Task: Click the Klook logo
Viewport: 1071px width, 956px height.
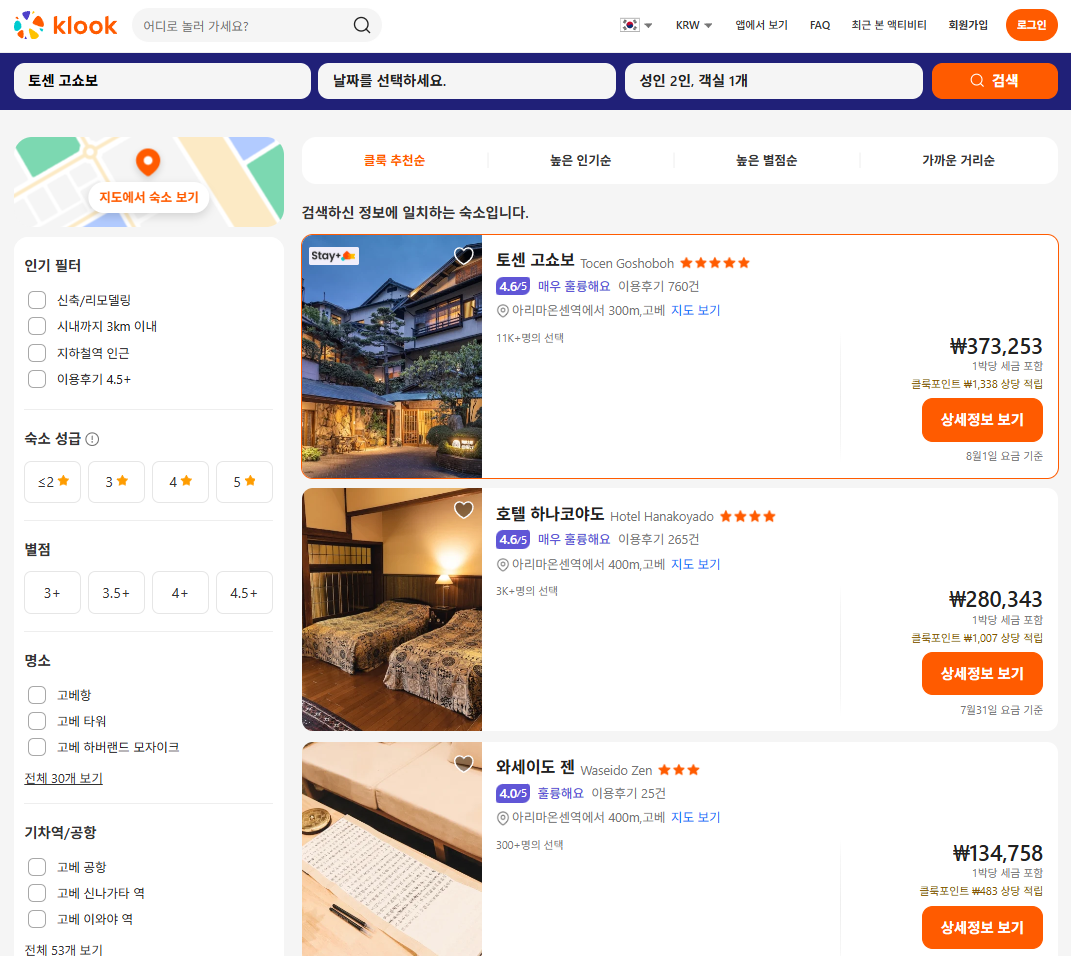Action: pos(66,25)
